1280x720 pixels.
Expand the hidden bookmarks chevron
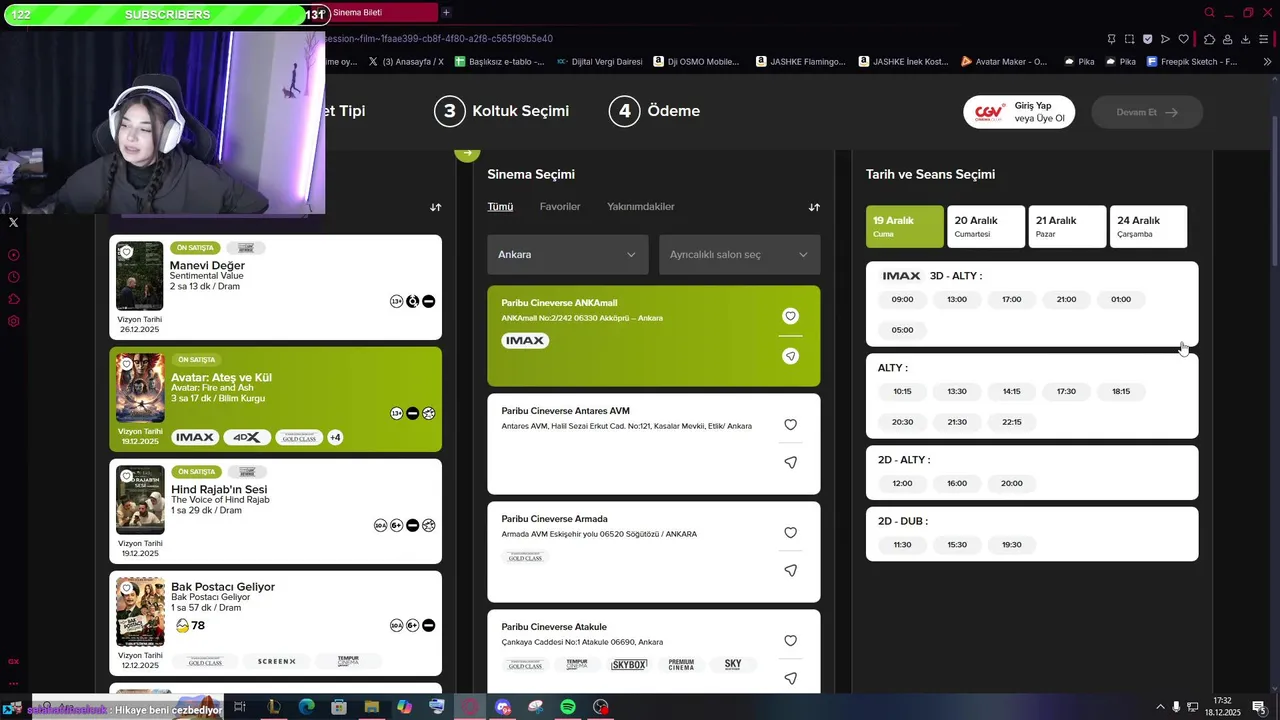tap(1268, 62)
